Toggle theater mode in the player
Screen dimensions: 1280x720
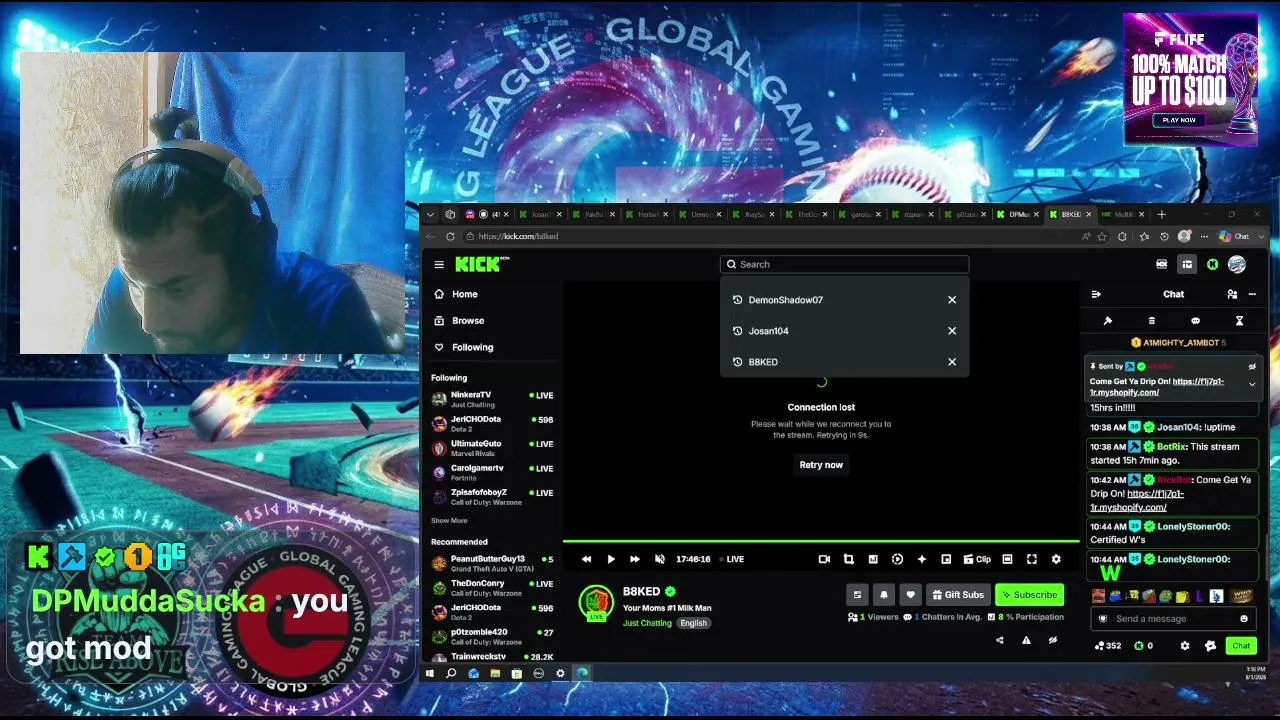(1007, 559)
